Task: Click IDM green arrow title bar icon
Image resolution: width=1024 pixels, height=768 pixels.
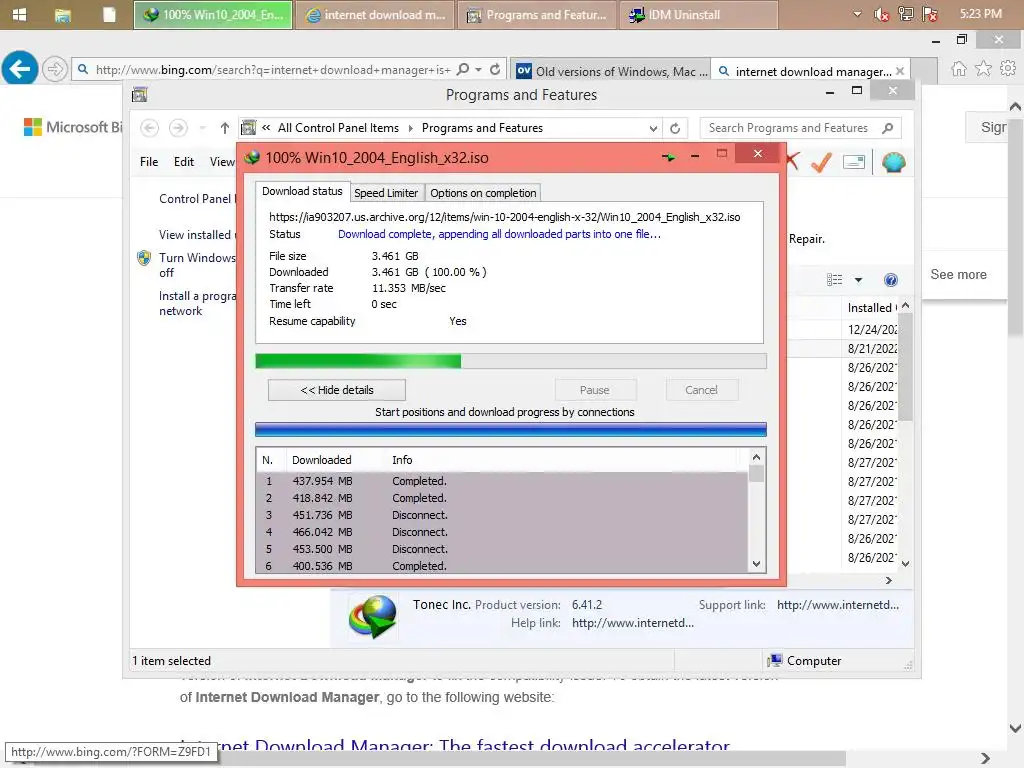Action: coord(669,157)
